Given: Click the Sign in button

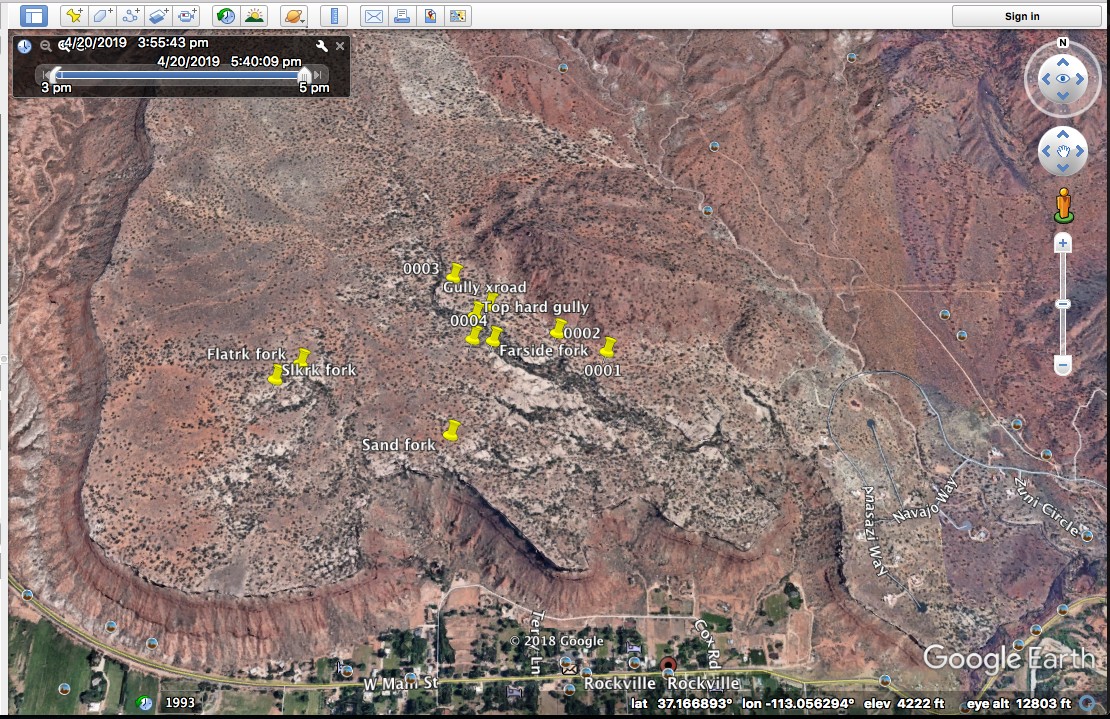Looking at the screenshot, I should [x=1021, y=16].
